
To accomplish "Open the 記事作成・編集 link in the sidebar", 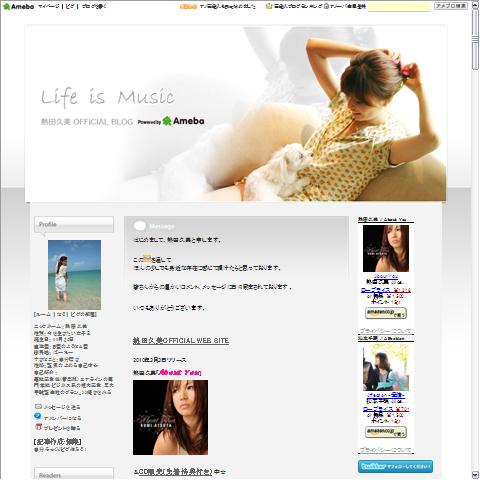I will [58, 442].
